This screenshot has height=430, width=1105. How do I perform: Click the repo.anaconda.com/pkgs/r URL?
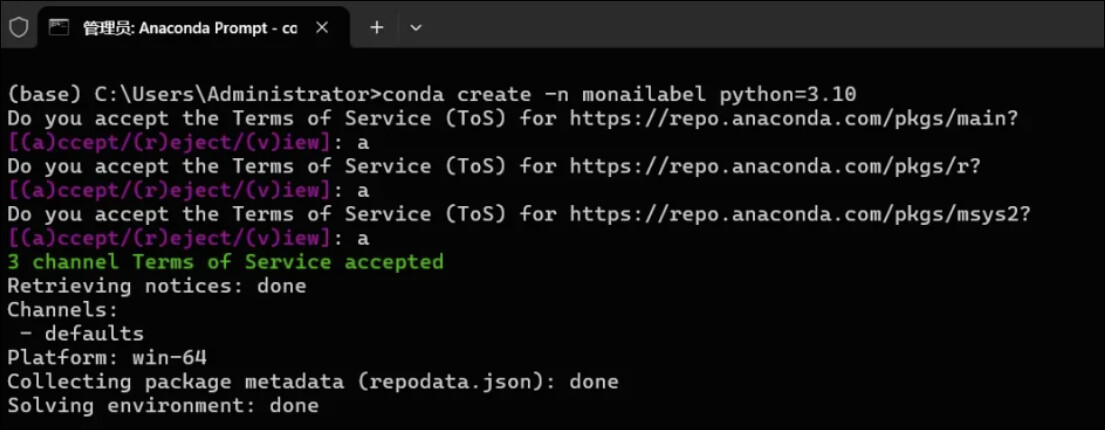click(x=775, y=166)
